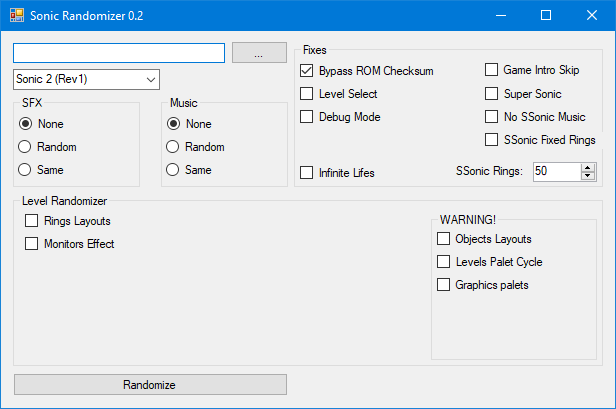
Task: Enable the Level Select checkbox
Action: click(x=308, y=94)
